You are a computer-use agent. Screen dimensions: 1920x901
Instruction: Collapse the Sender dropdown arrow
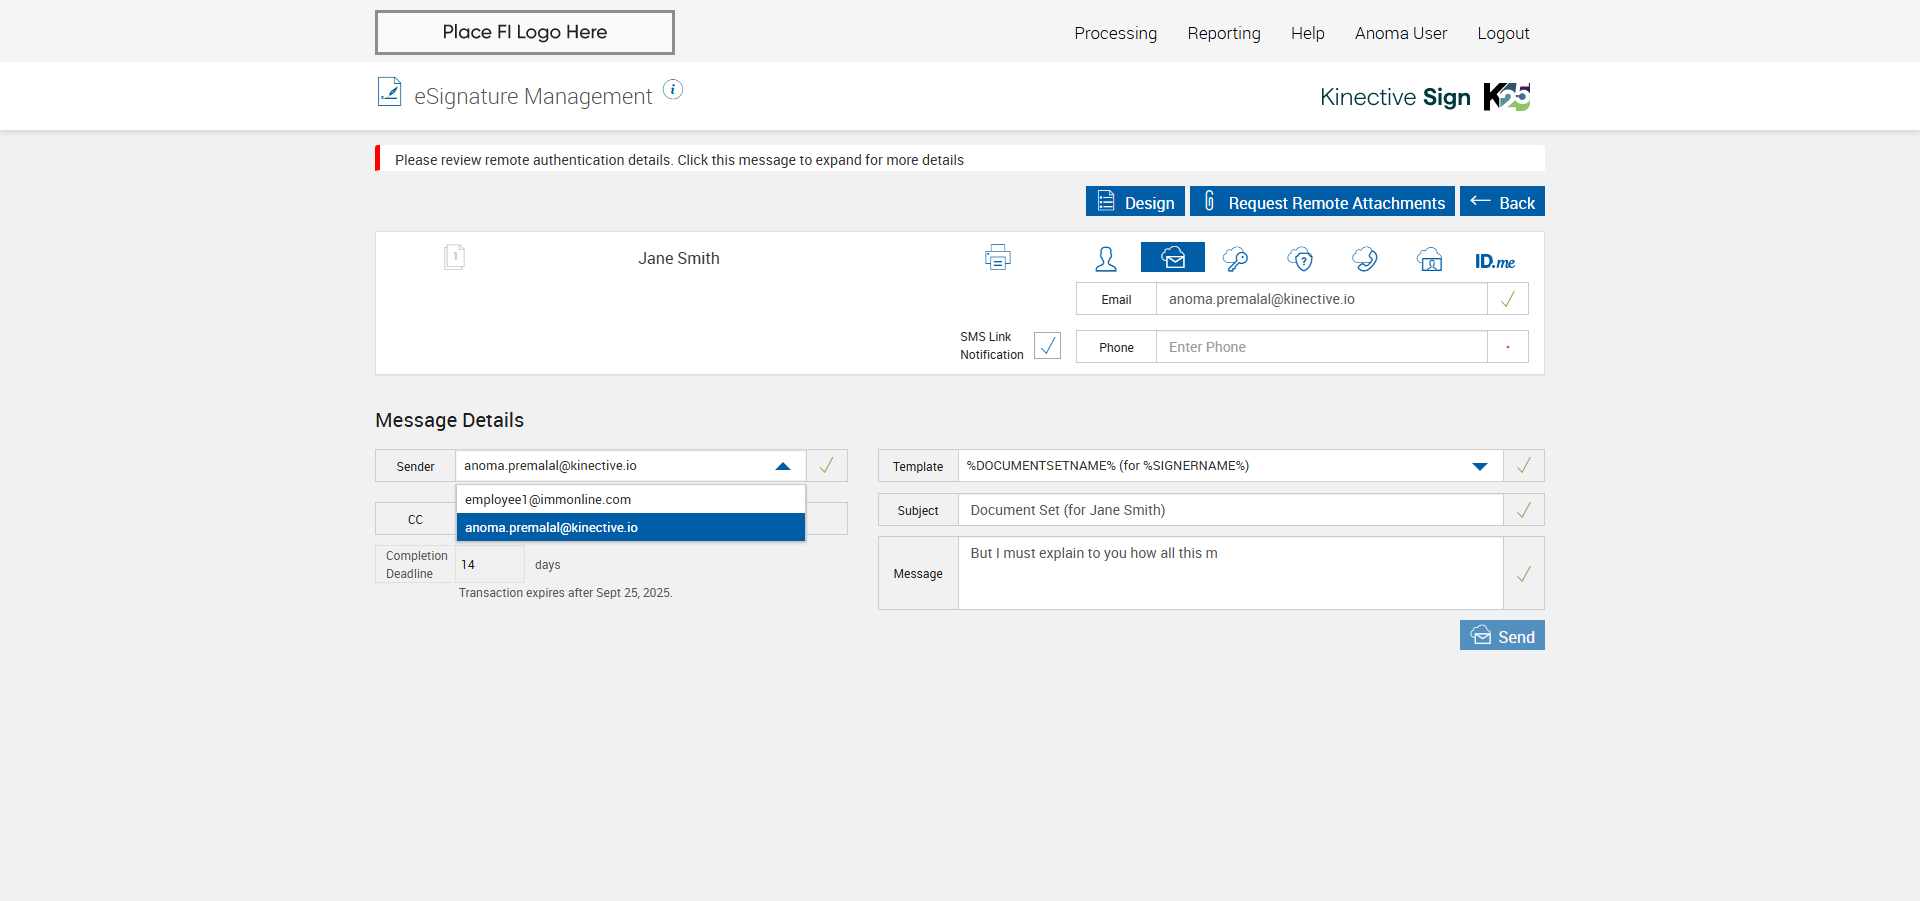(783, 466)
